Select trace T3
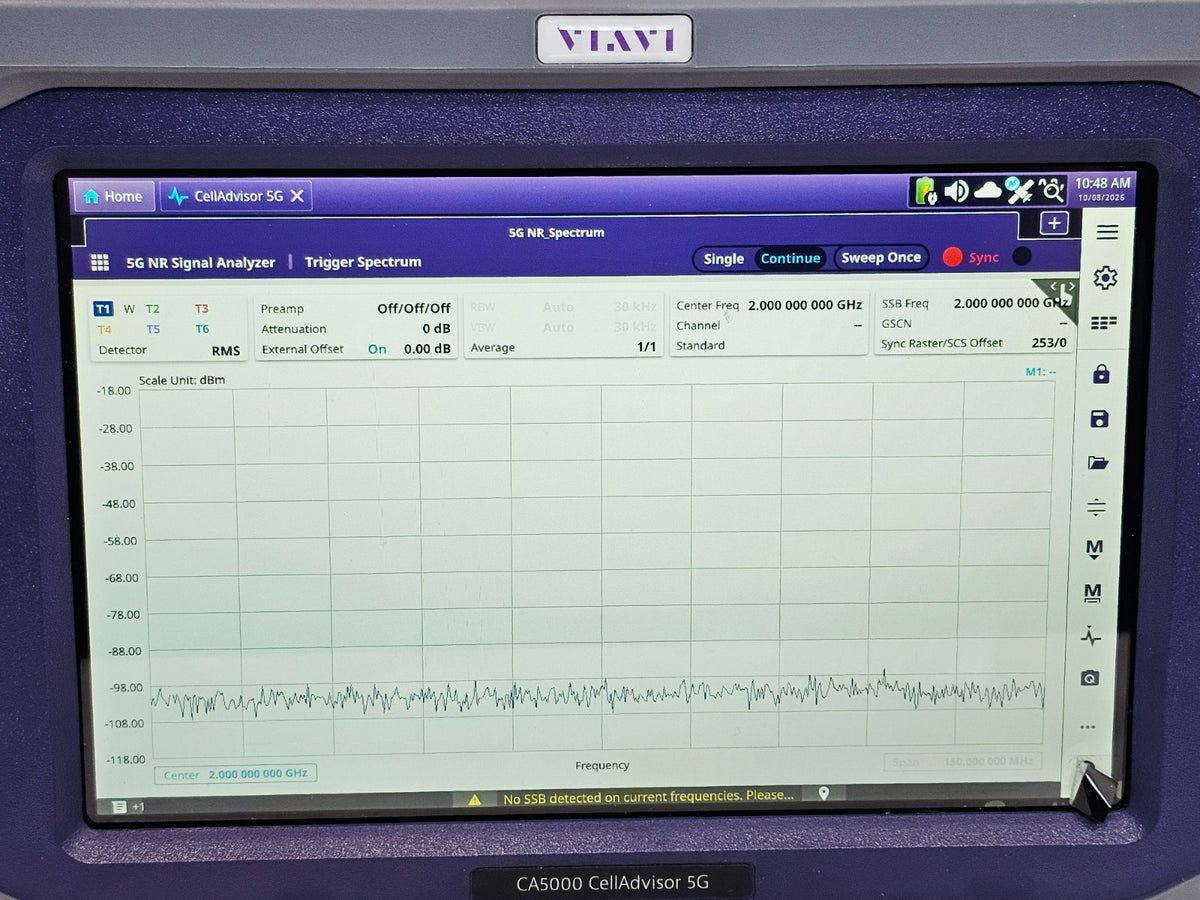 pos(202,309)
